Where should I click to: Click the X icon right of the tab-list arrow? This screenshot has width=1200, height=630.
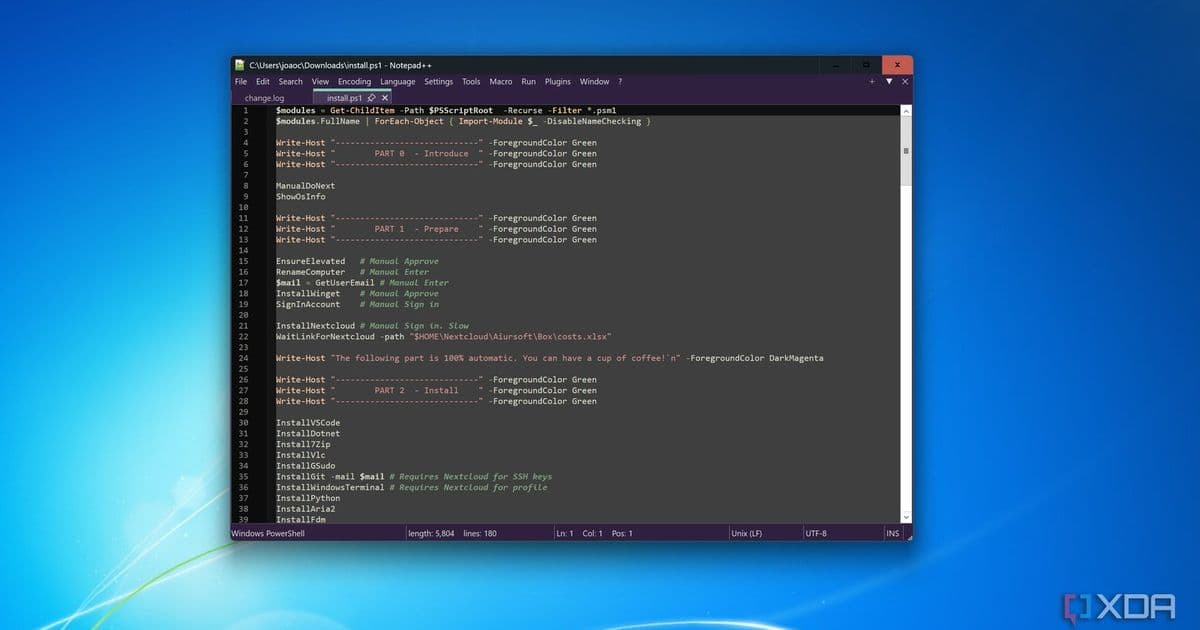pyautogui.click(x=905, y=81)
